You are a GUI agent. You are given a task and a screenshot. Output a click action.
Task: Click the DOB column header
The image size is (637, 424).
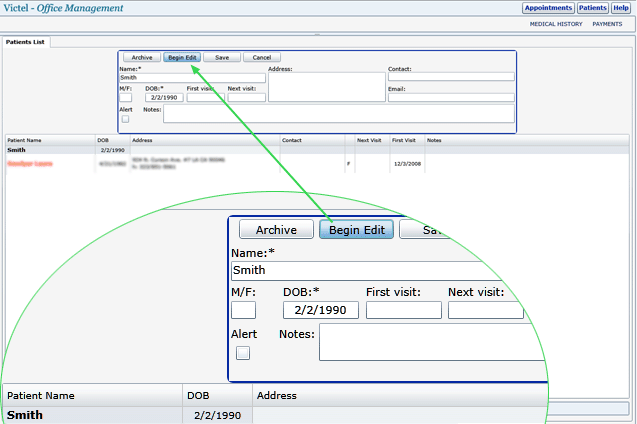[113, 140]
